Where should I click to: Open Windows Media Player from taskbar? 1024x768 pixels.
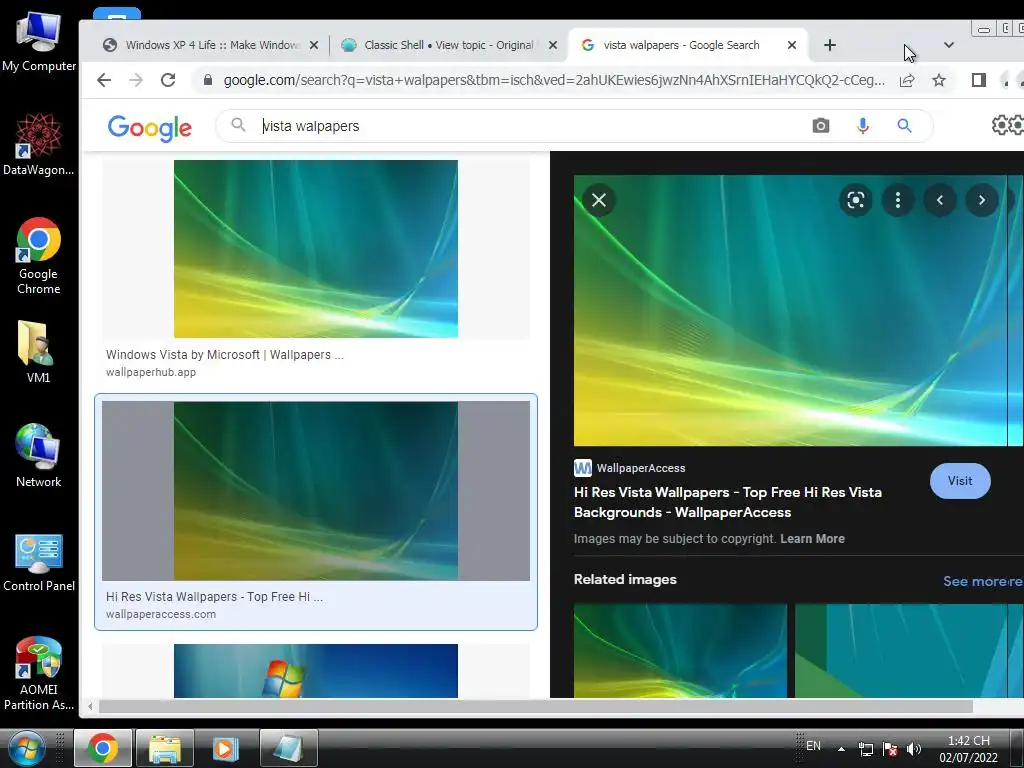225,748
